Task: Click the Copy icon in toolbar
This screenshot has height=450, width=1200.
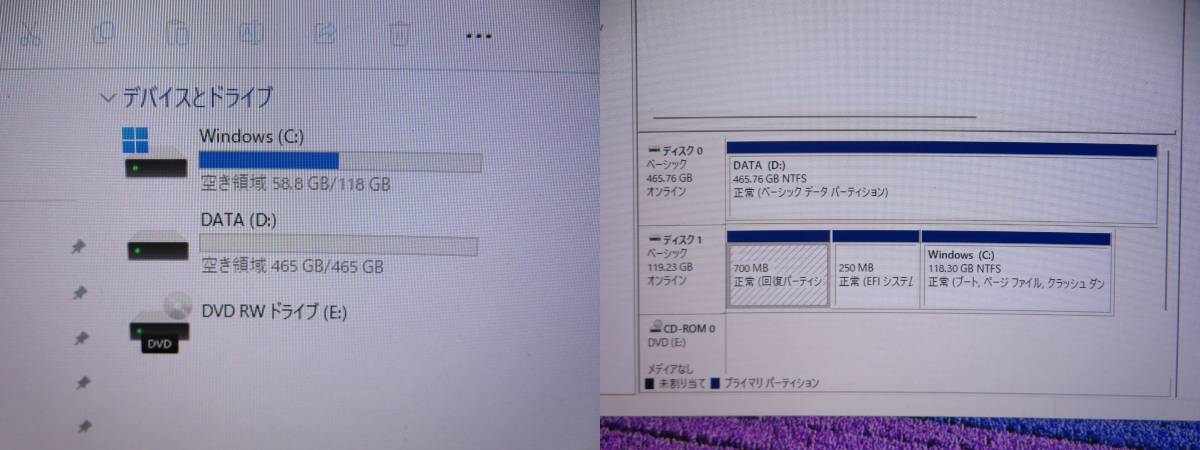Action: click(x=102, y=33)
